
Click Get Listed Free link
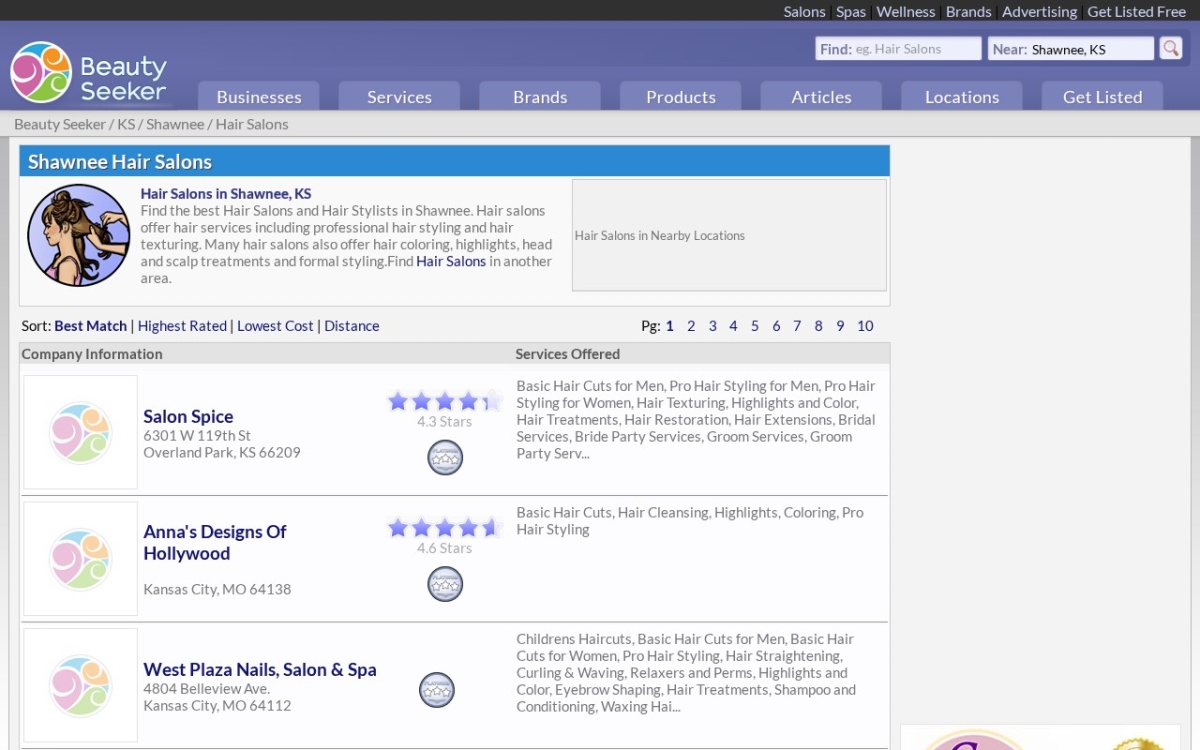pos(1137,12)
